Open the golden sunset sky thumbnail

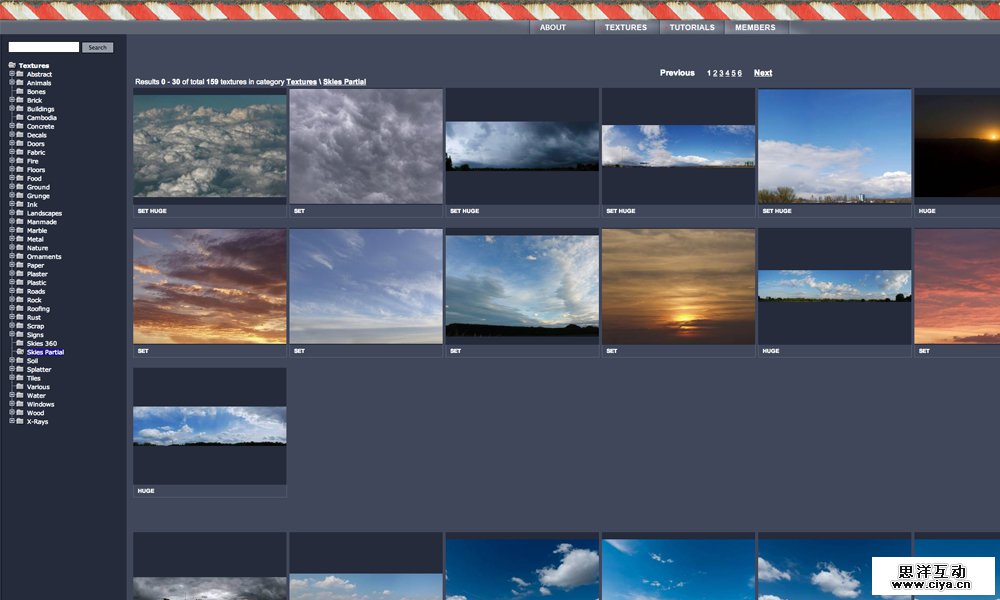pyautogui.click(x=678, y=287)
